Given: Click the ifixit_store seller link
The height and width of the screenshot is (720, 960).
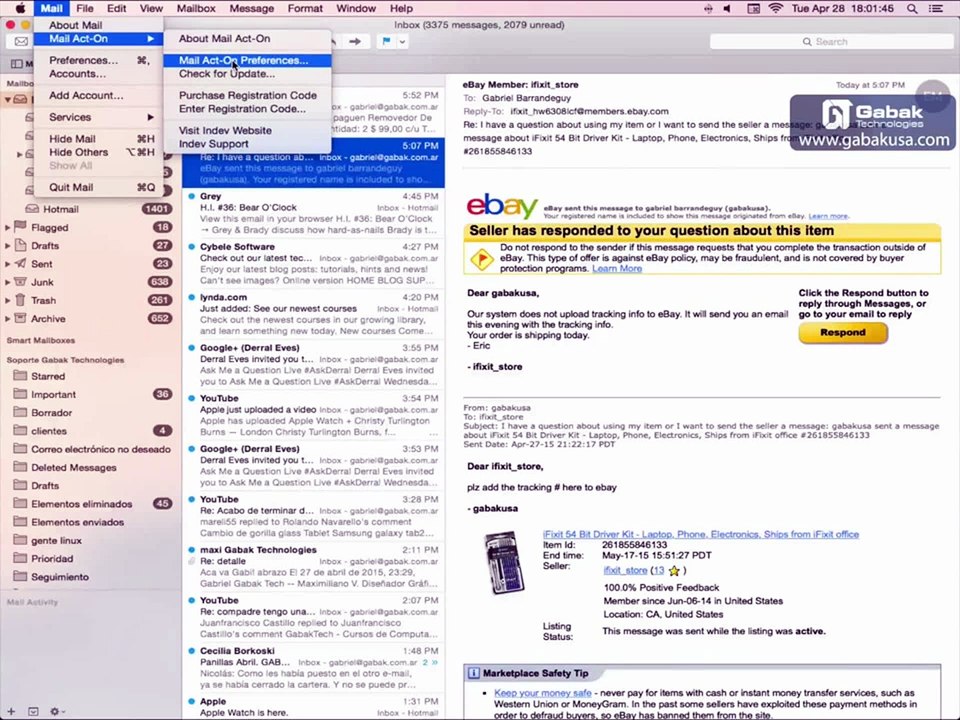Looking at the screenshot, I should (x=625, y=570).
